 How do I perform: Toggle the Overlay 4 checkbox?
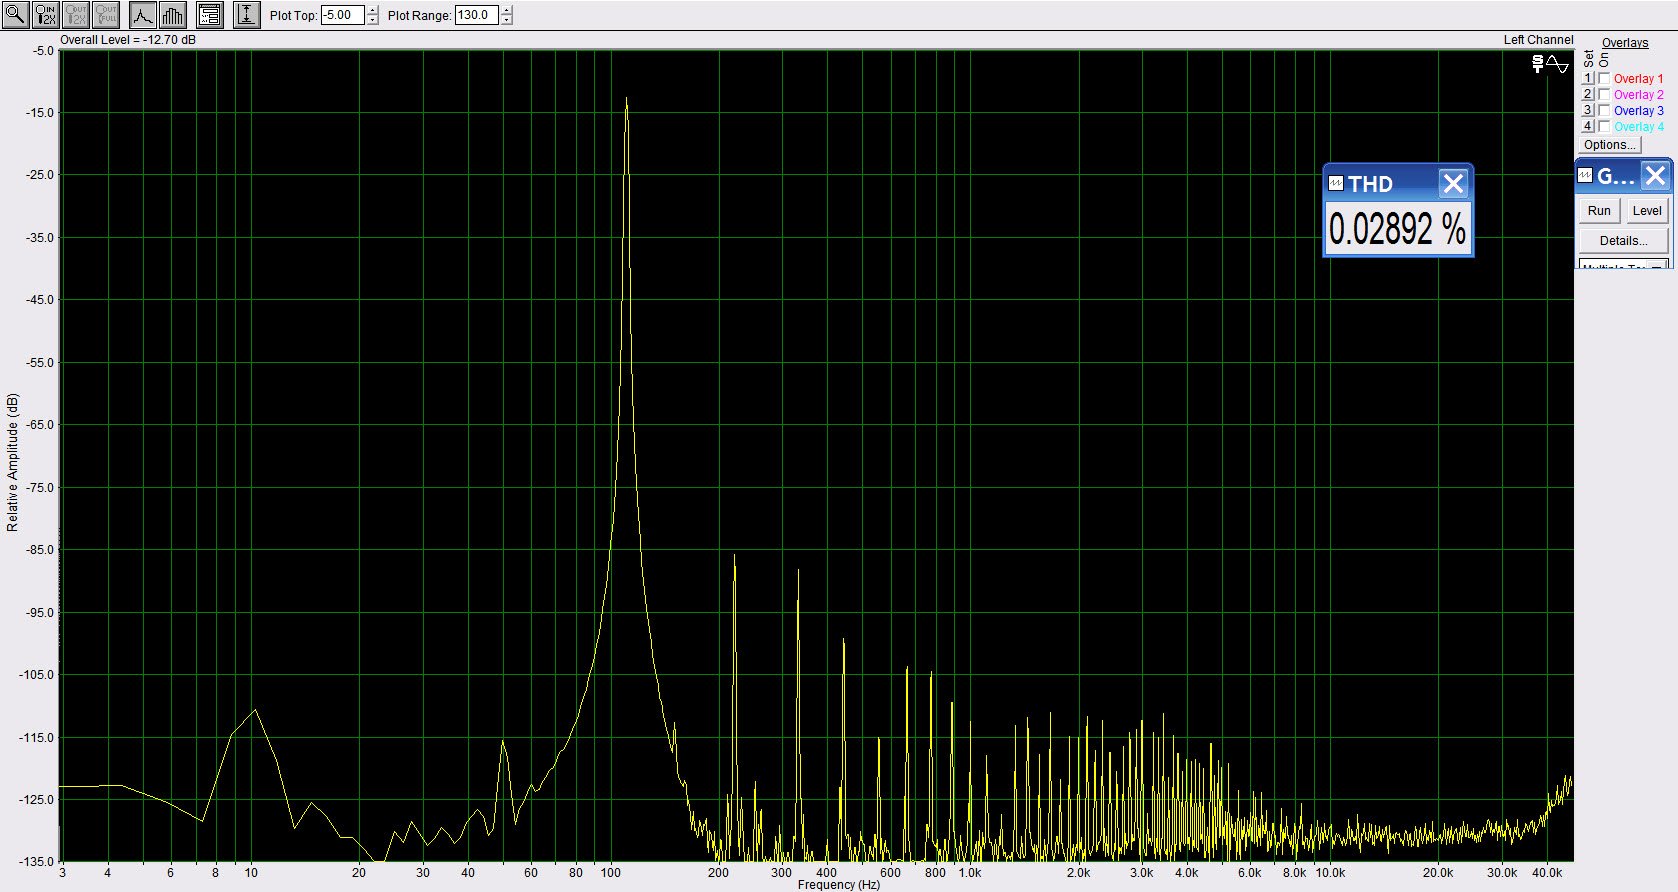1604,126
